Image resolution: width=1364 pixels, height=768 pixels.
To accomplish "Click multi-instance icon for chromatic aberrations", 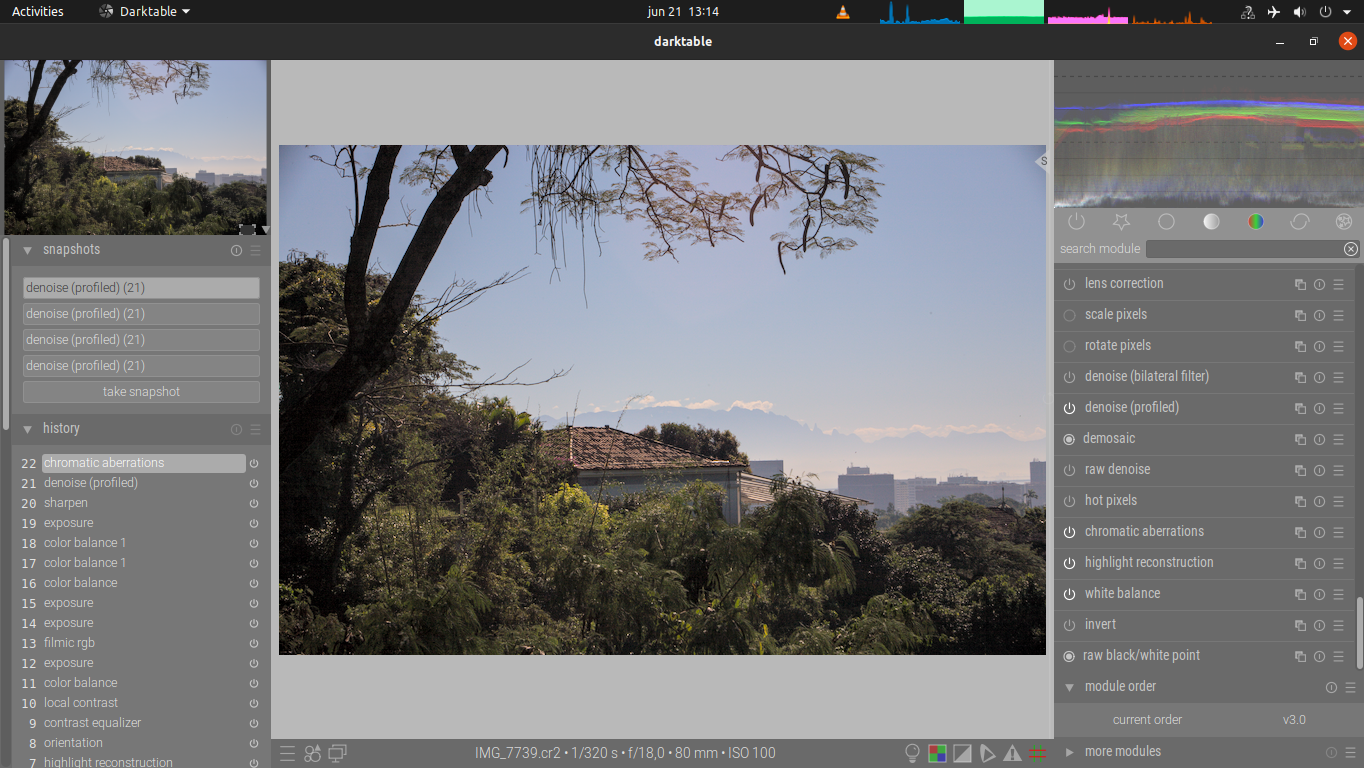I will coord(1300,532).
